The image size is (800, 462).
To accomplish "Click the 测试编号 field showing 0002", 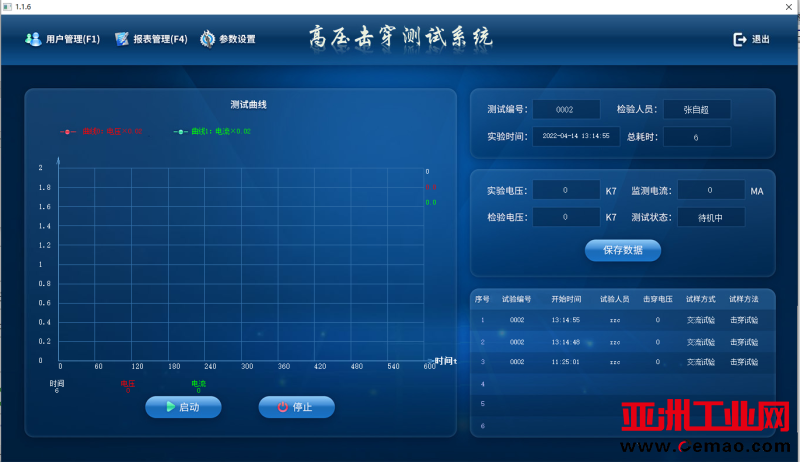I will click(566, 110).
